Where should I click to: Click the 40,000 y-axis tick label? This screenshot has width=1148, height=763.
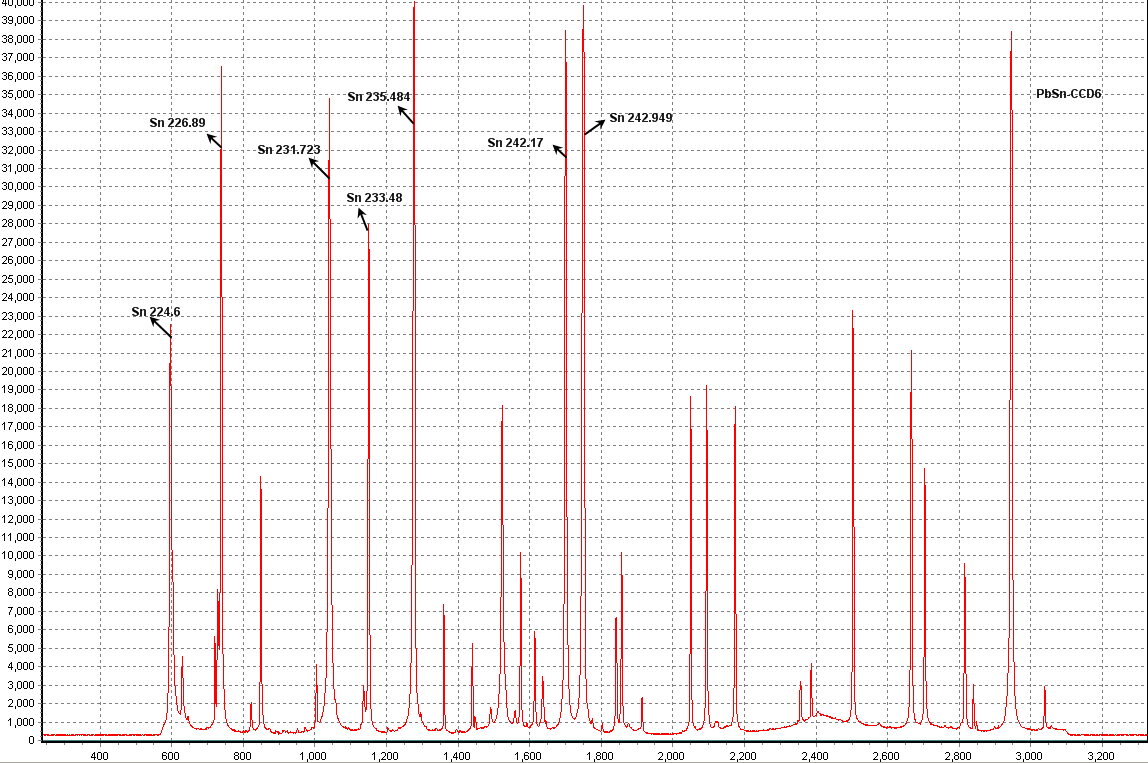(20, 2)
